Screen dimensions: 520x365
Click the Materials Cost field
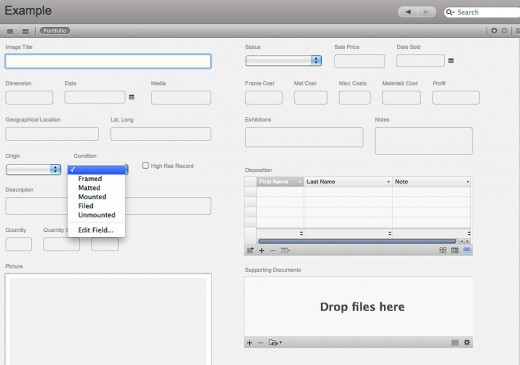tap(401, 98)
